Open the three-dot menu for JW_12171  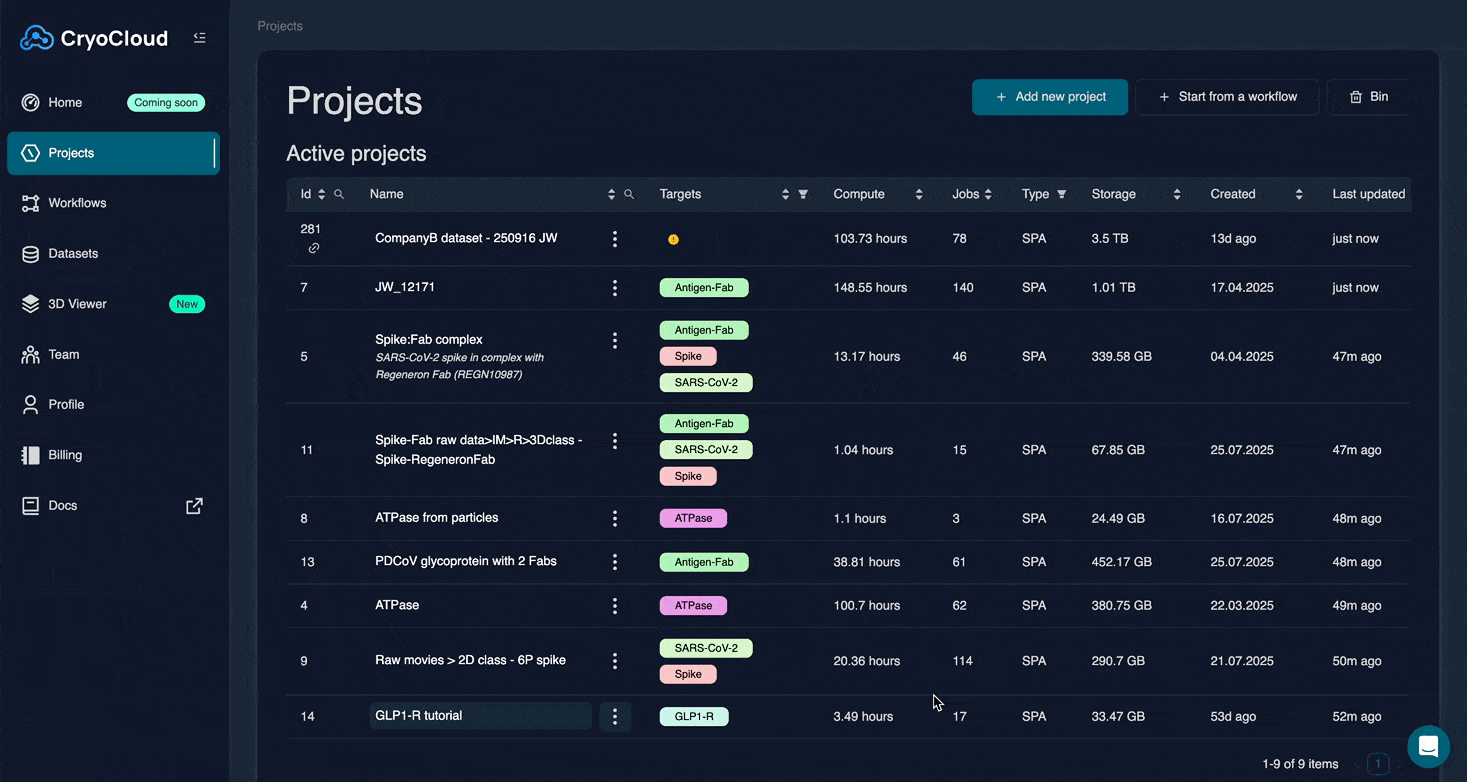pos(615,288)
